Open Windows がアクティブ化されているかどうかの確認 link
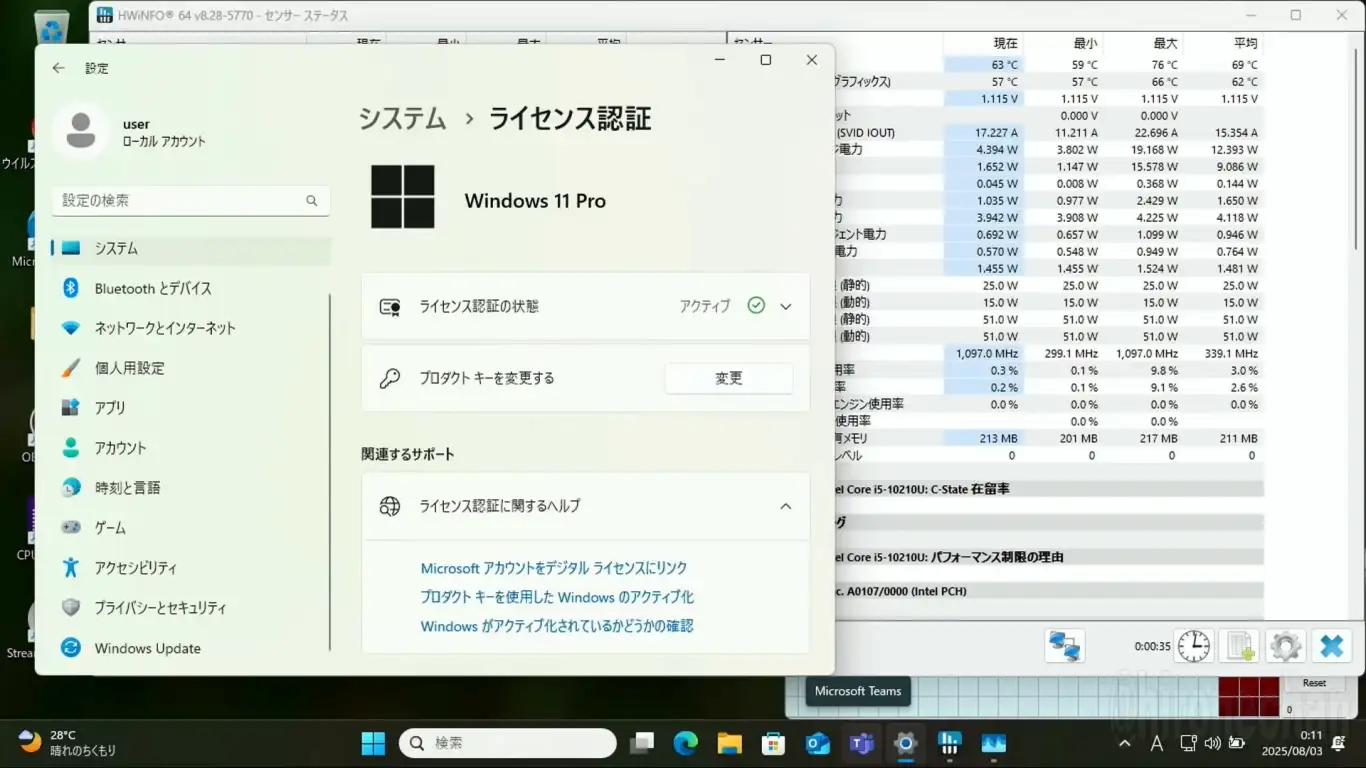Screen dimensions: 1366x768 pos(557,626)
